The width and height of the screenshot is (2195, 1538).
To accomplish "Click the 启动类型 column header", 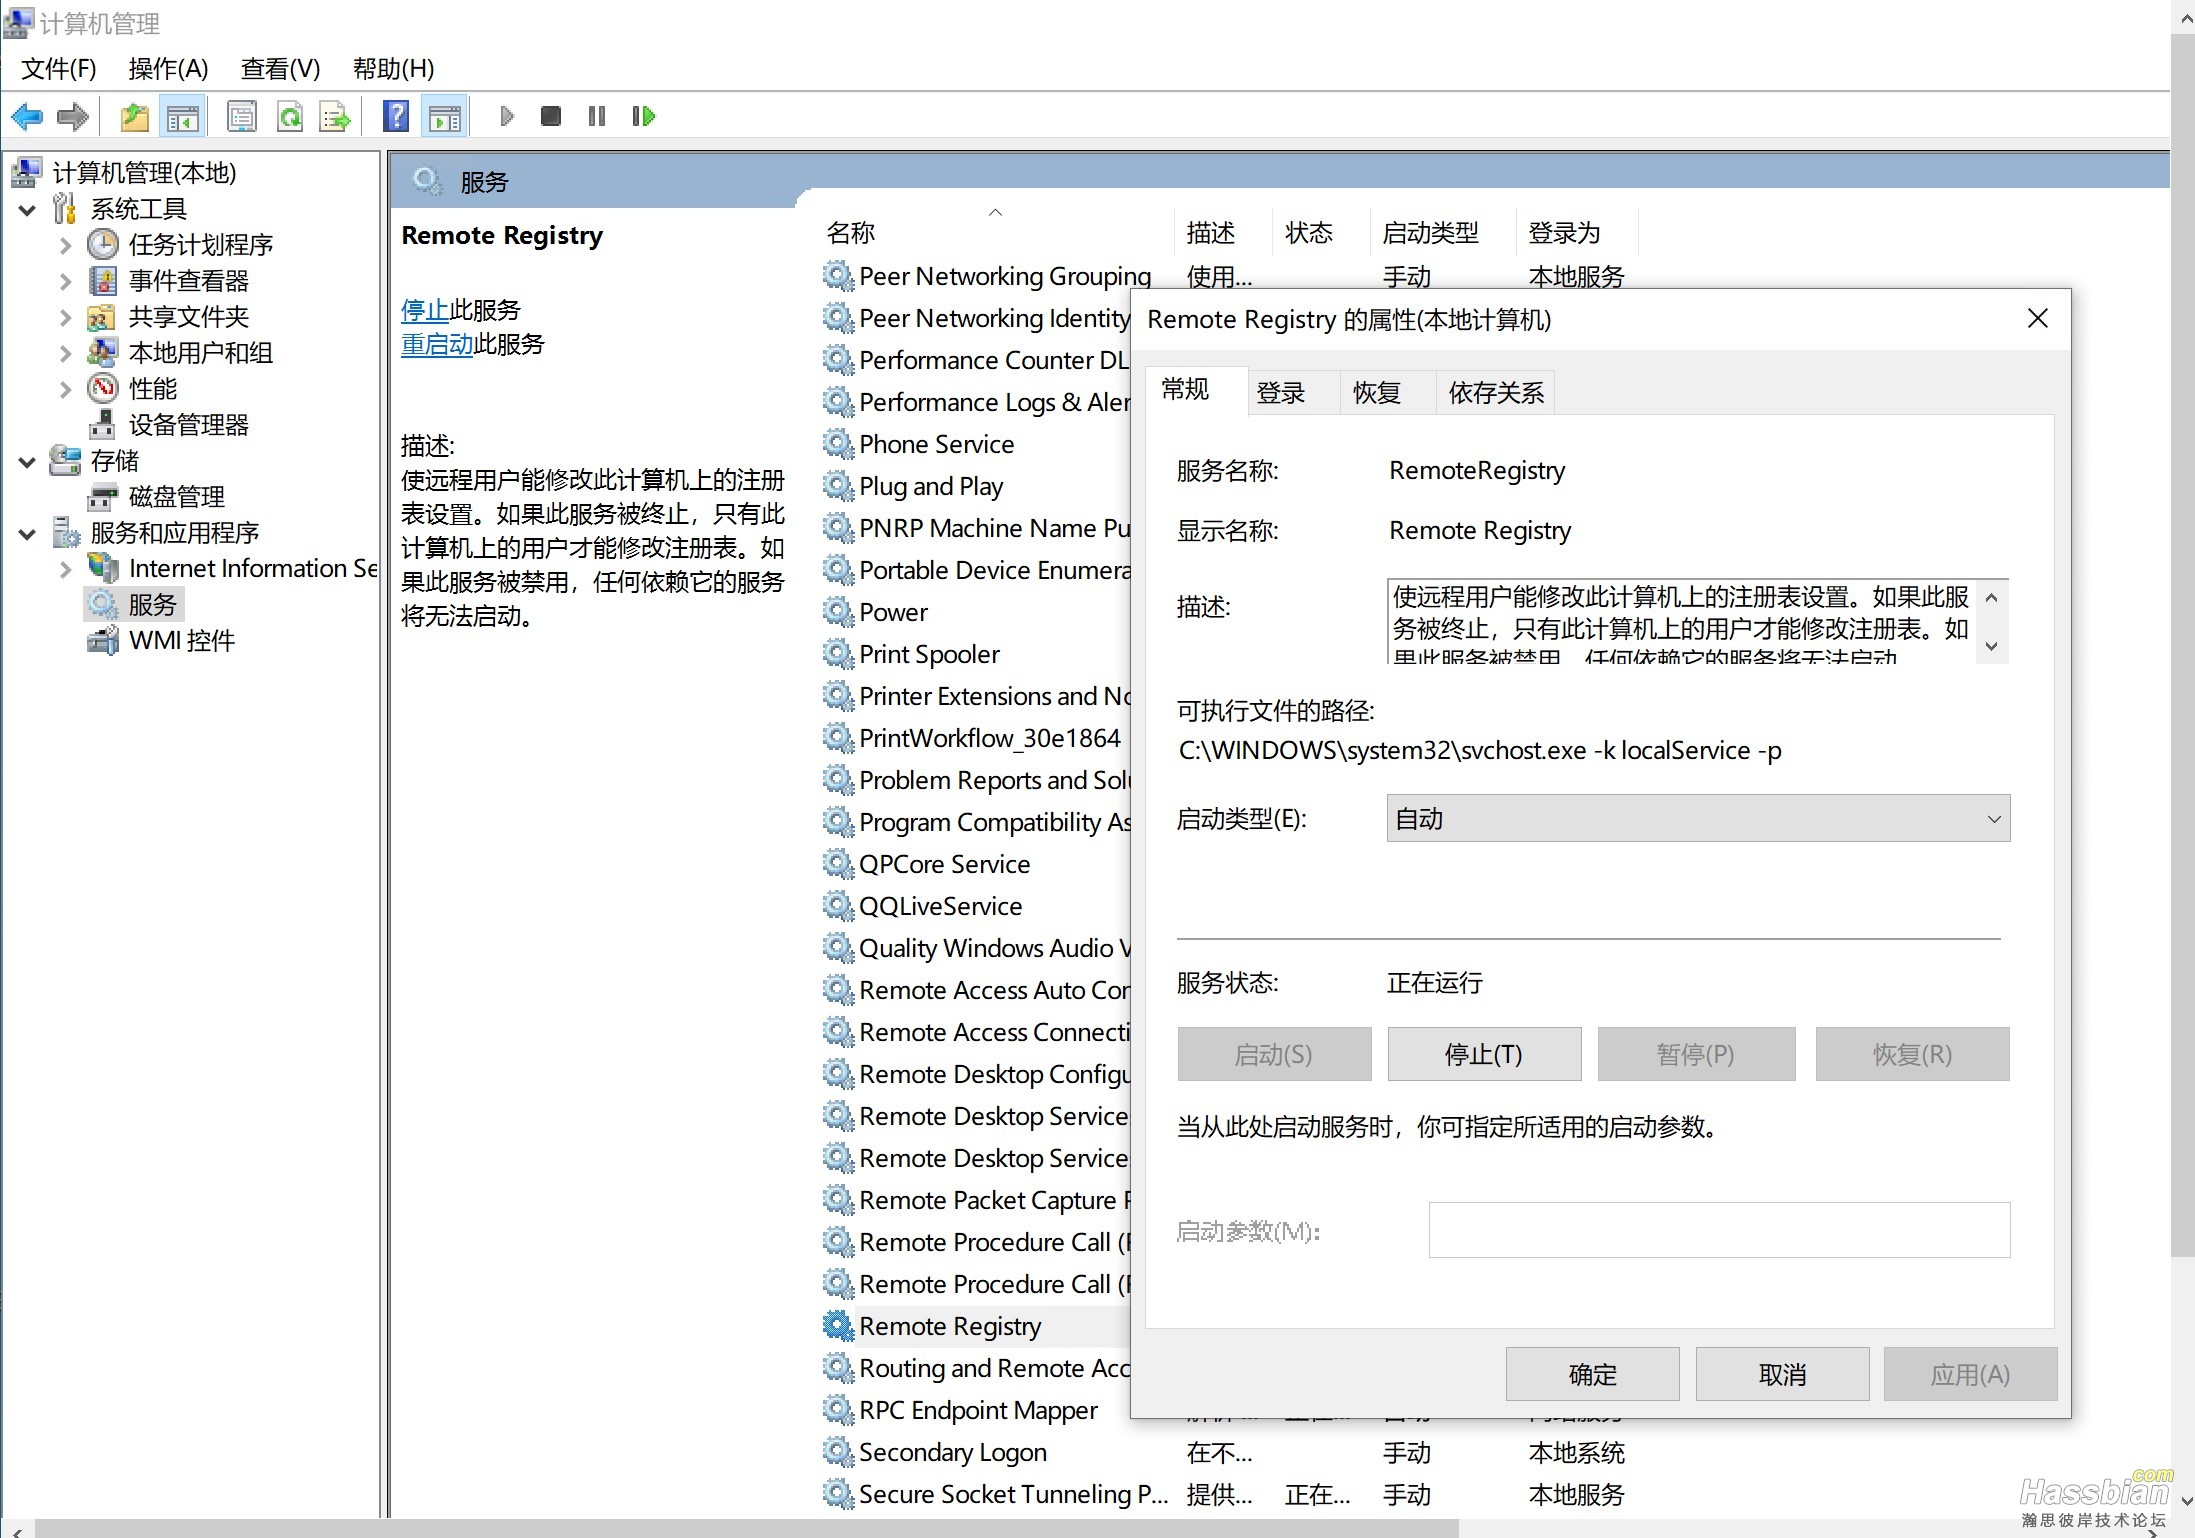I will point(1443,233).
